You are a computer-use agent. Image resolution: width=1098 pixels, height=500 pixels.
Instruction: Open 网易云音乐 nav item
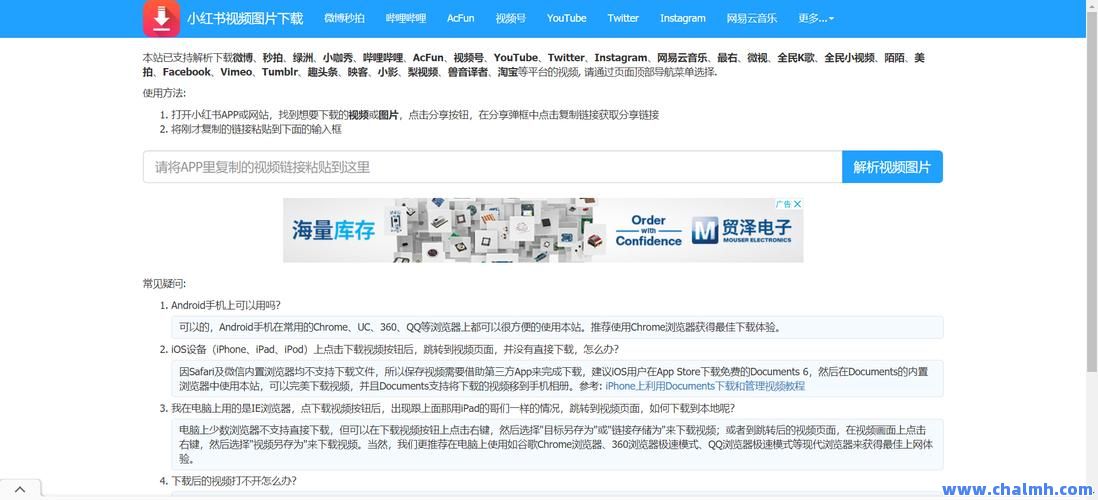click(752, 19)
